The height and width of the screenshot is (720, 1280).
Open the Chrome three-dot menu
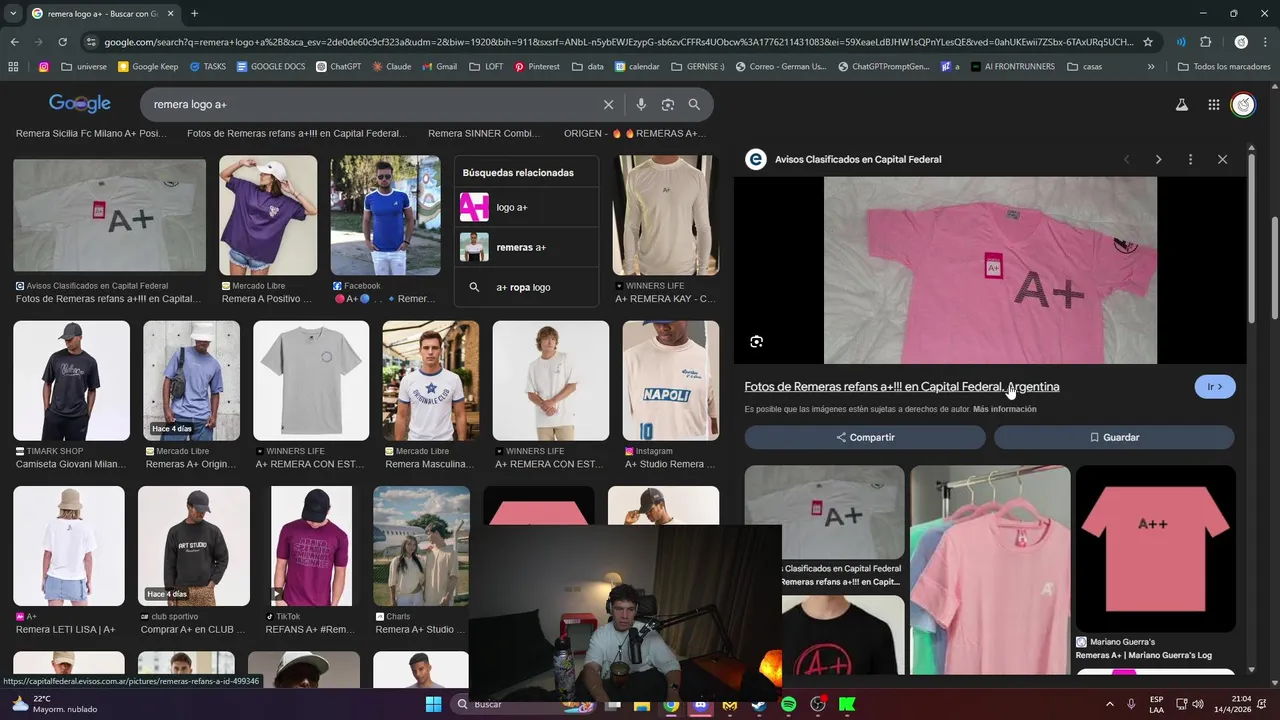[1266, 42]
